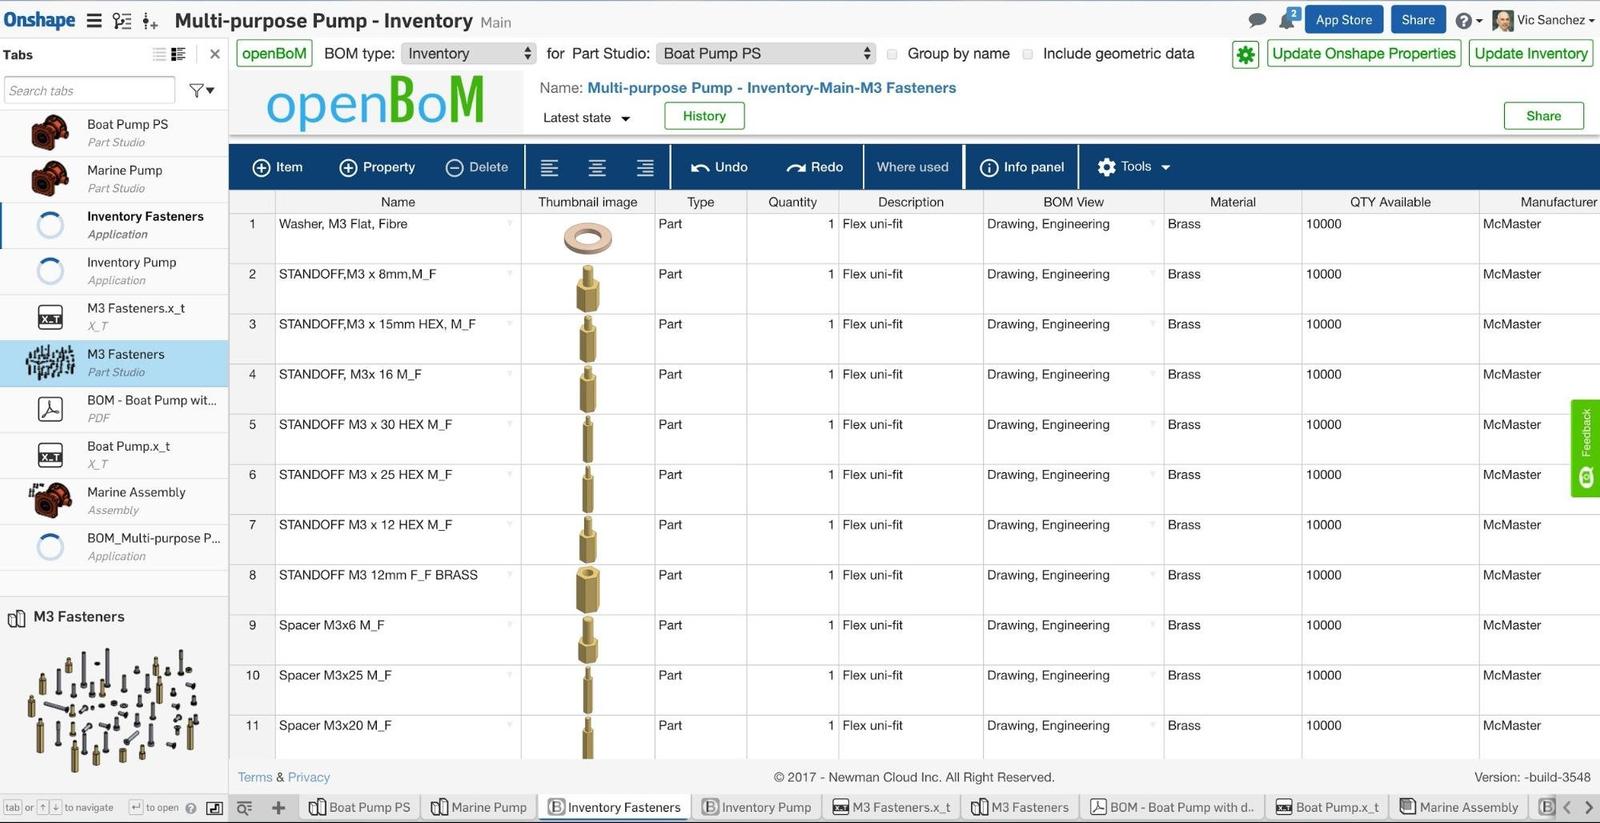Viewport: 1600px width, 823px height.
Task: Open the comments speech bubble icon
Action: point(1257,20)
